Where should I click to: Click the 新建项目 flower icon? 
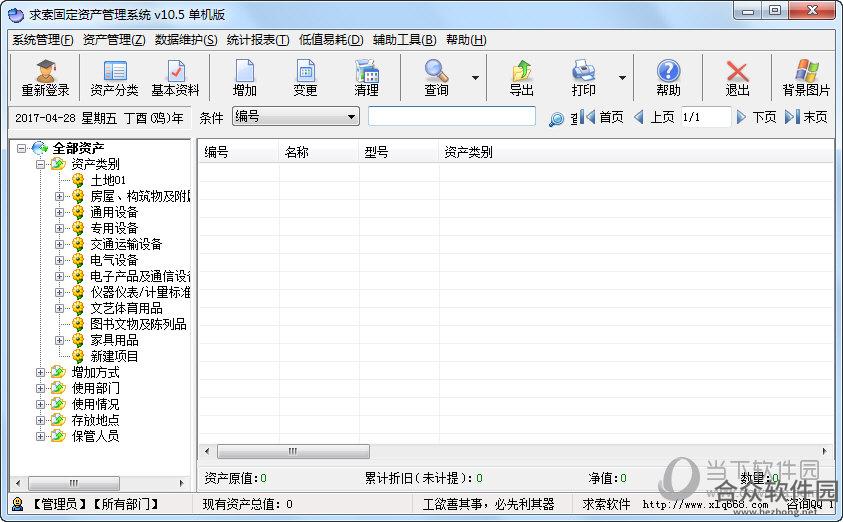click(78, 356)
